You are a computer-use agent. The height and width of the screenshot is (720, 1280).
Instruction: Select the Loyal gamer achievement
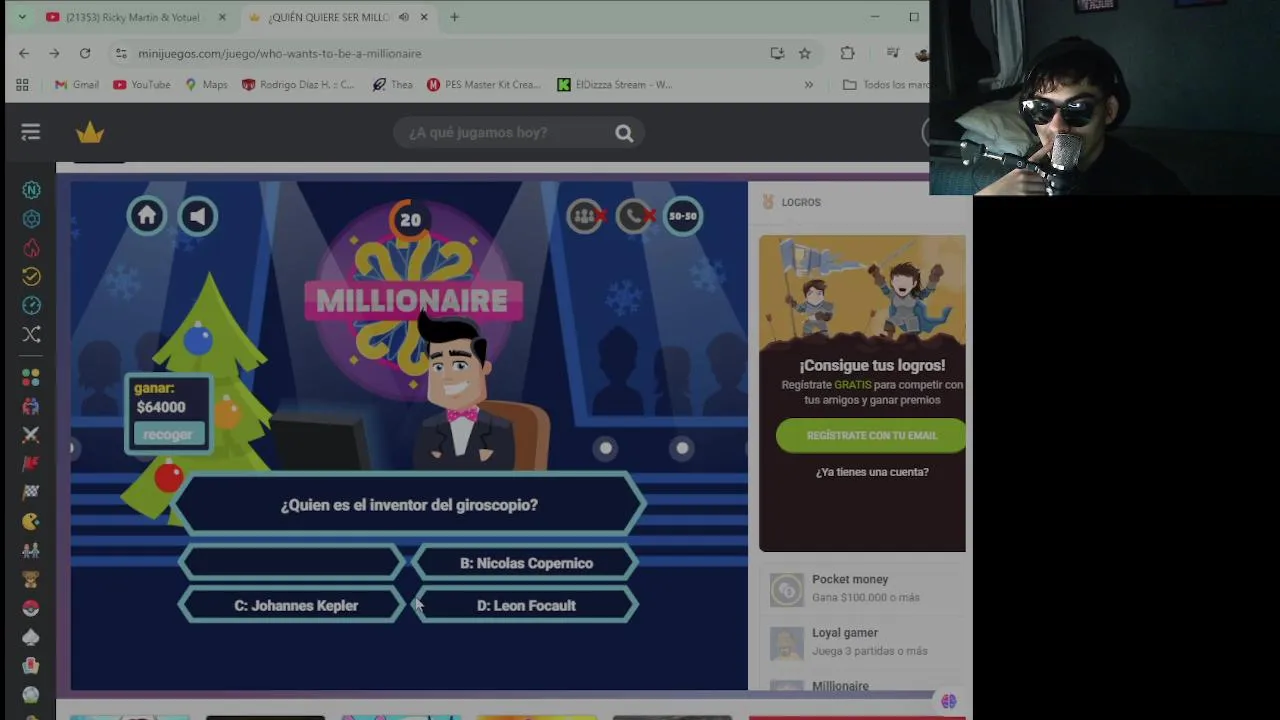pyautogui.click(x=862, y=642)
